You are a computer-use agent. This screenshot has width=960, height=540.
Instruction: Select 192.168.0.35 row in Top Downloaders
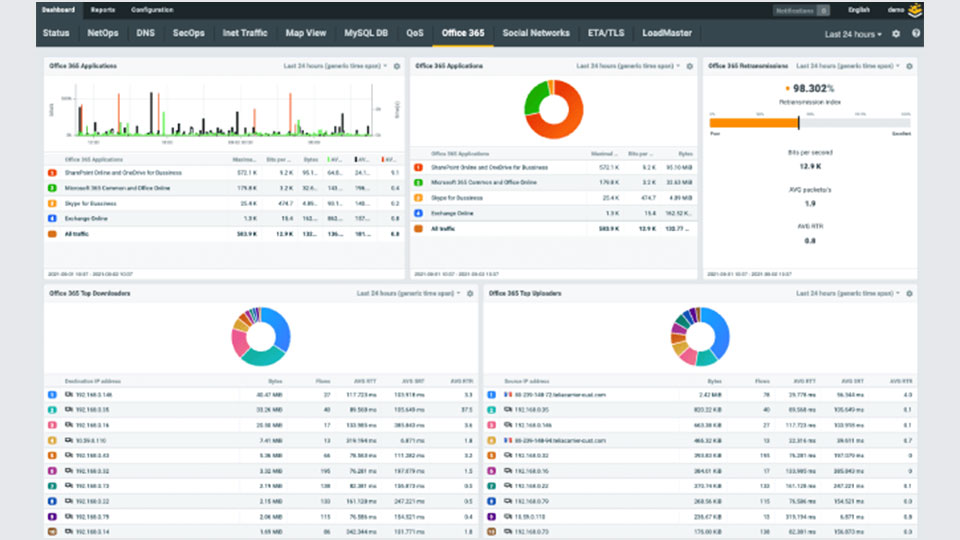[x=261, y=410]
